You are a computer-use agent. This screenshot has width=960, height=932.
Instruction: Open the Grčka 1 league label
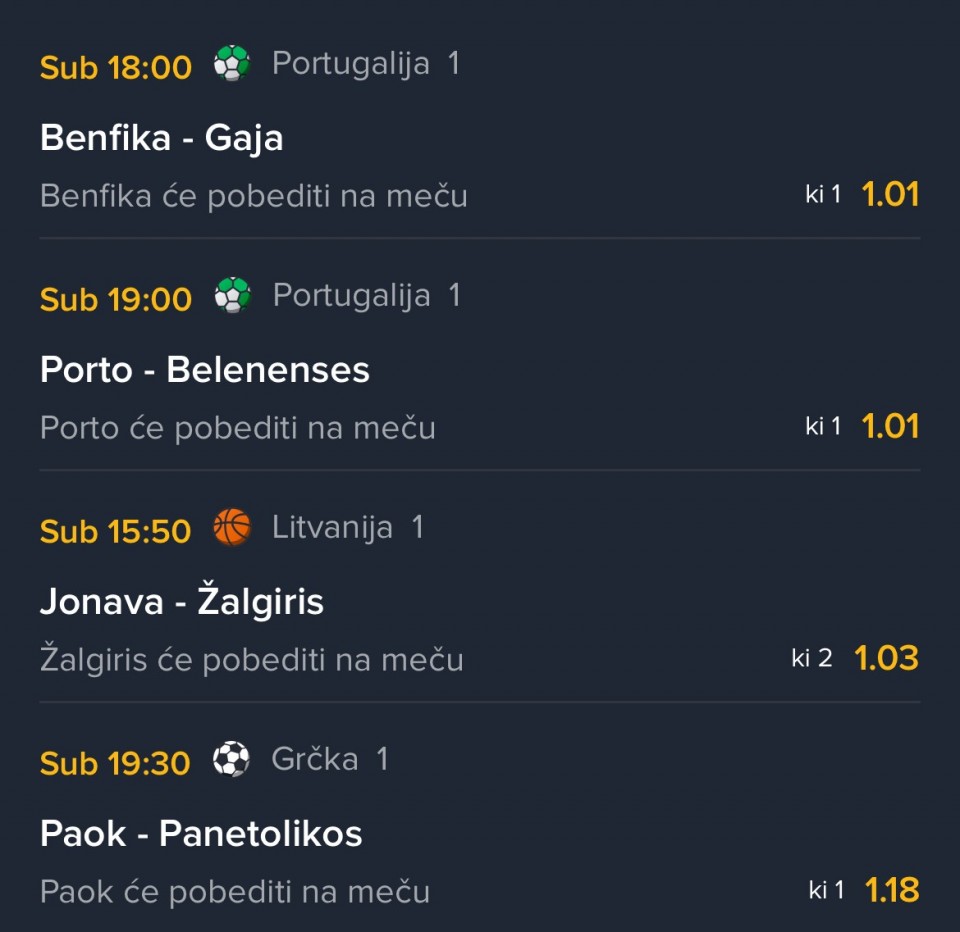[x=329, y=760]
